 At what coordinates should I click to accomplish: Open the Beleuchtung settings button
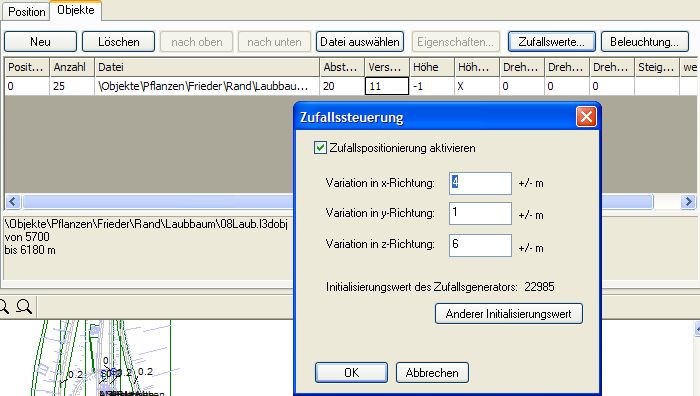(644, 42)
